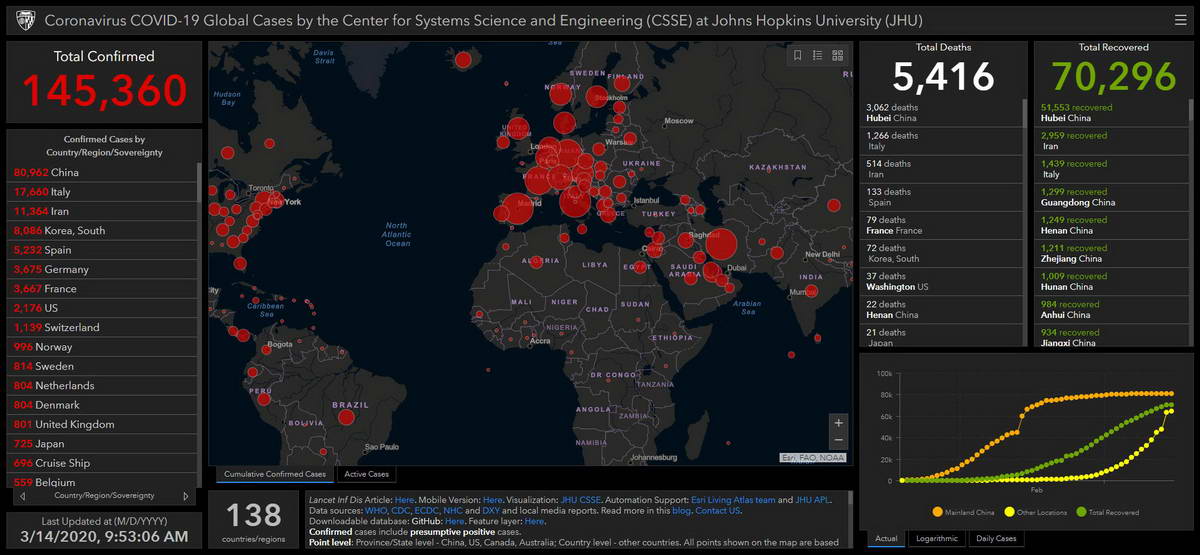Click the Johns Hopkins shield logo
Viewport: 1200px width, 555px height.
tap(25, 20)
